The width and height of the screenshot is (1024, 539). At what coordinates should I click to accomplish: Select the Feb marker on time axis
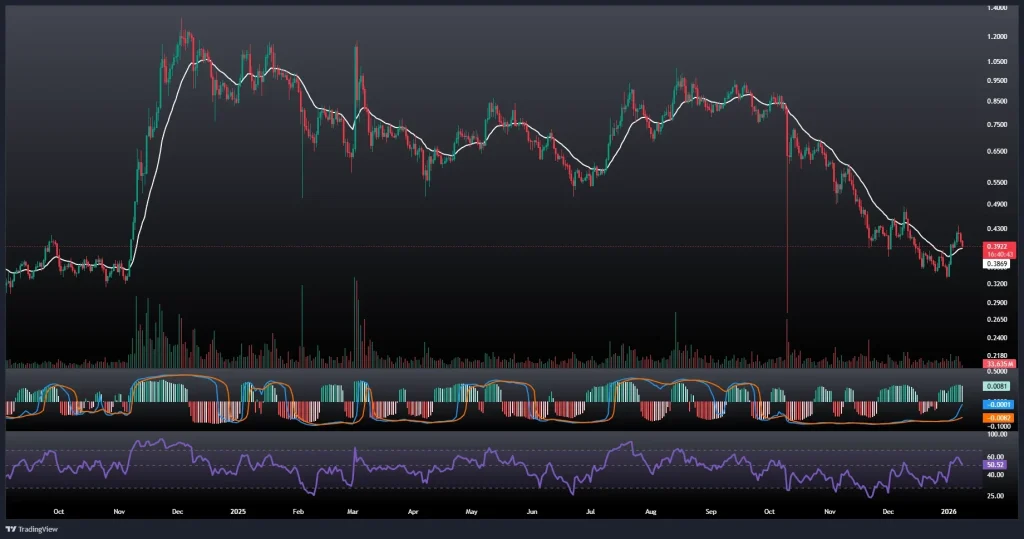[298, 509]
